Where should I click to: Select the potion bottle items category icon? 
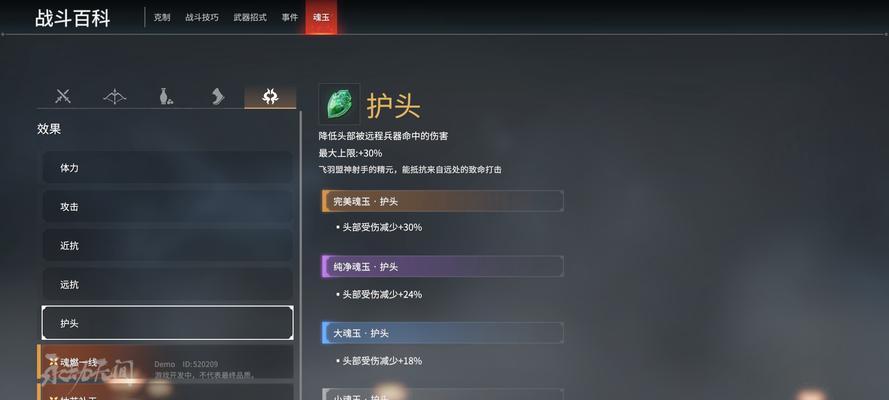[166, 97]
